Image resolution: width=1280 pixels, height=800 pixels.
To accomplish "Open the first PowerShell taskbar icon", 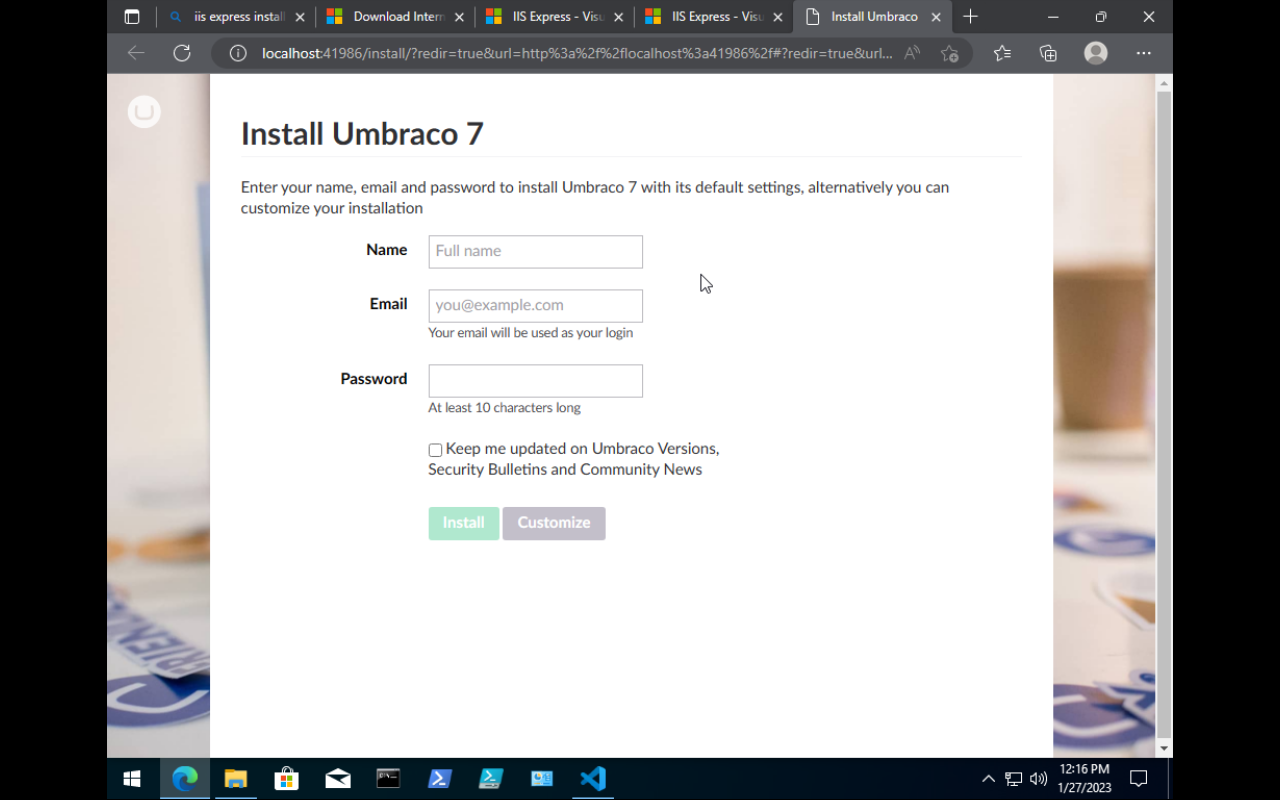I will (x=440, y=779).
